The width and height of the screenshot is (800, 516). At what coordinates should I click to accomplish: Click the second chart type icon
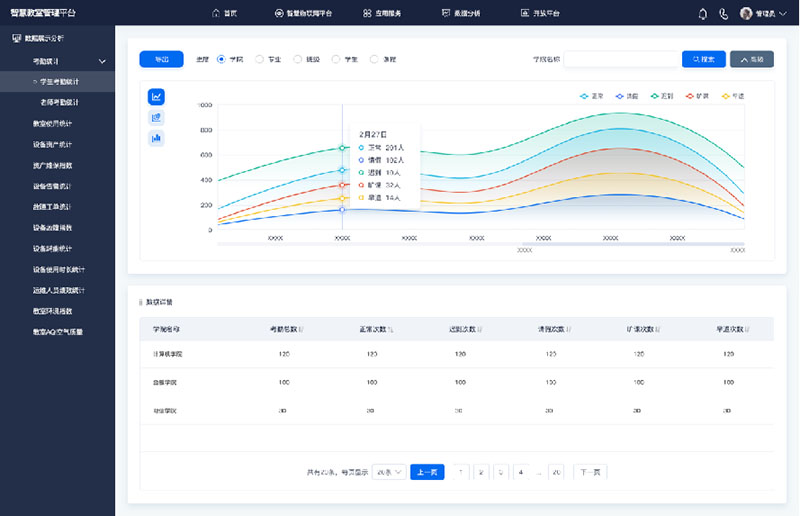[x=157, y=117]
